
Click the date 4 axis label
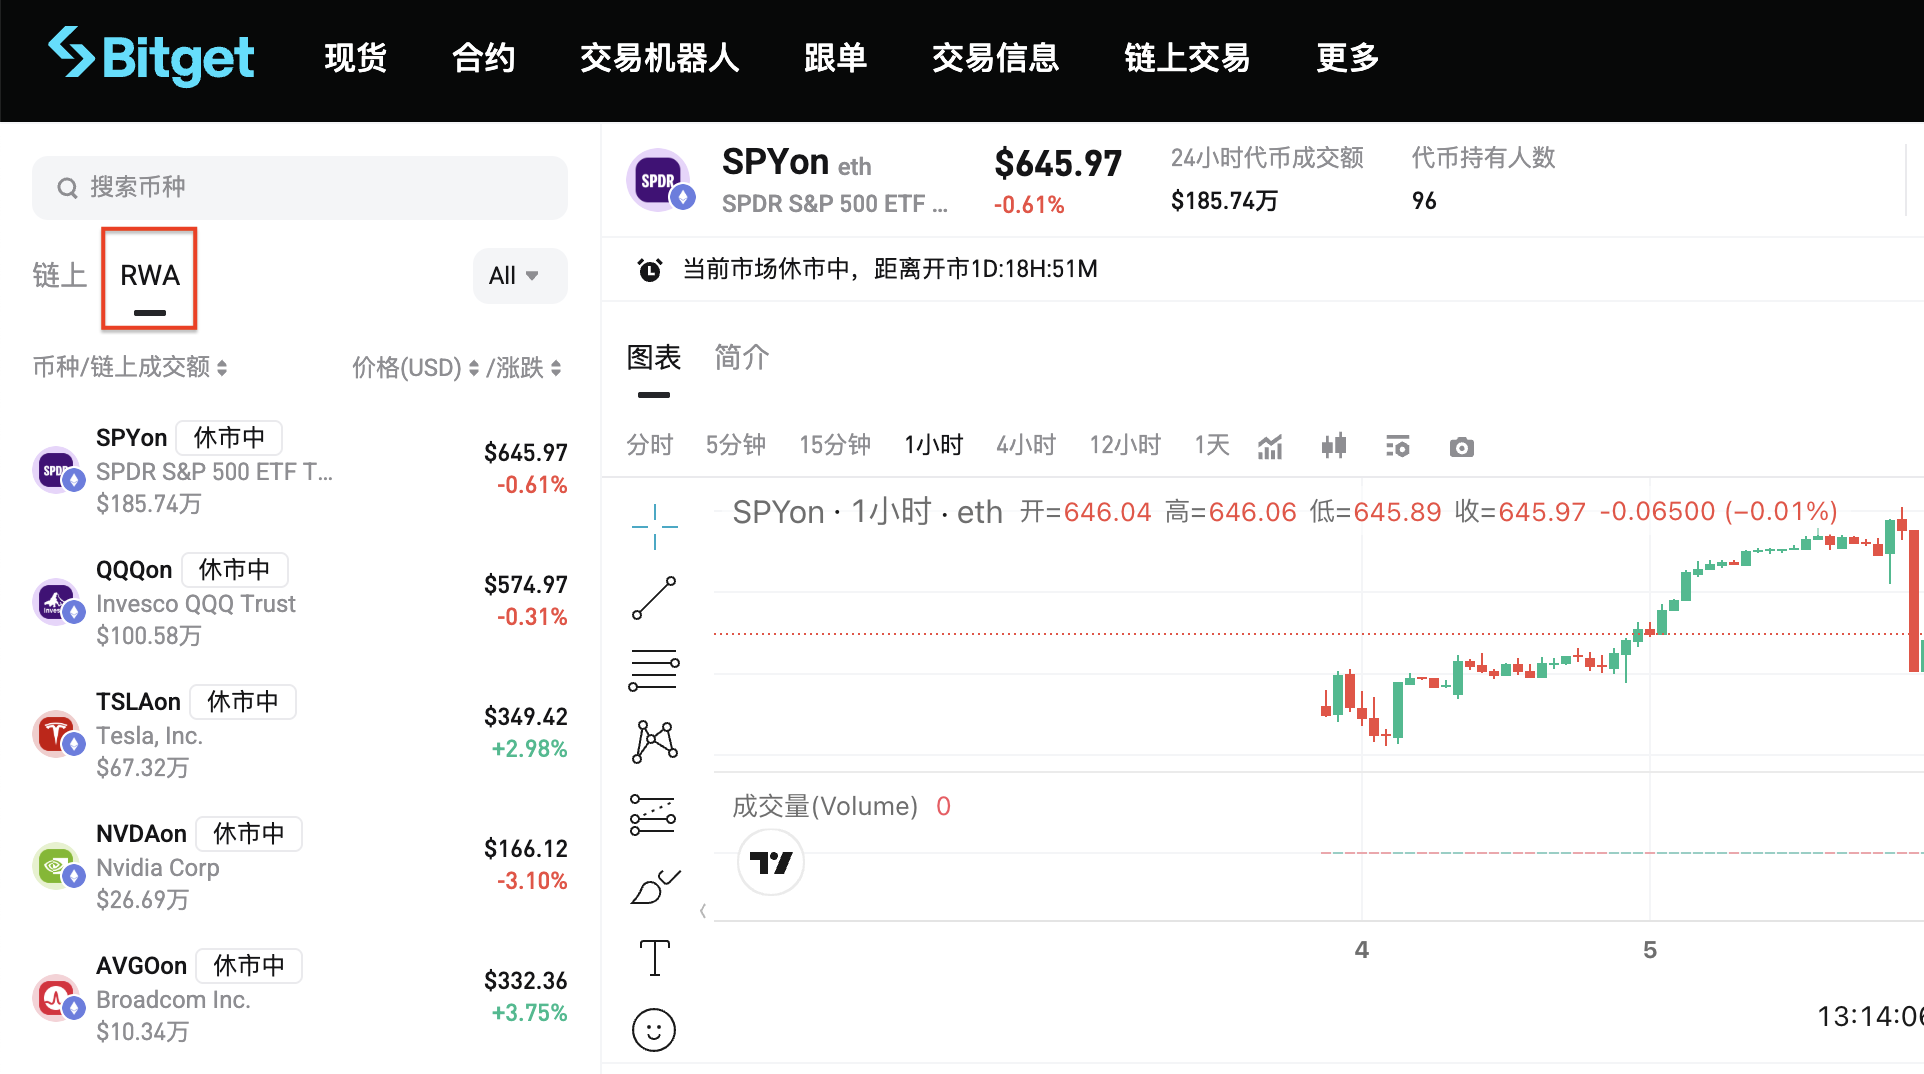(x=1362, y=950)
